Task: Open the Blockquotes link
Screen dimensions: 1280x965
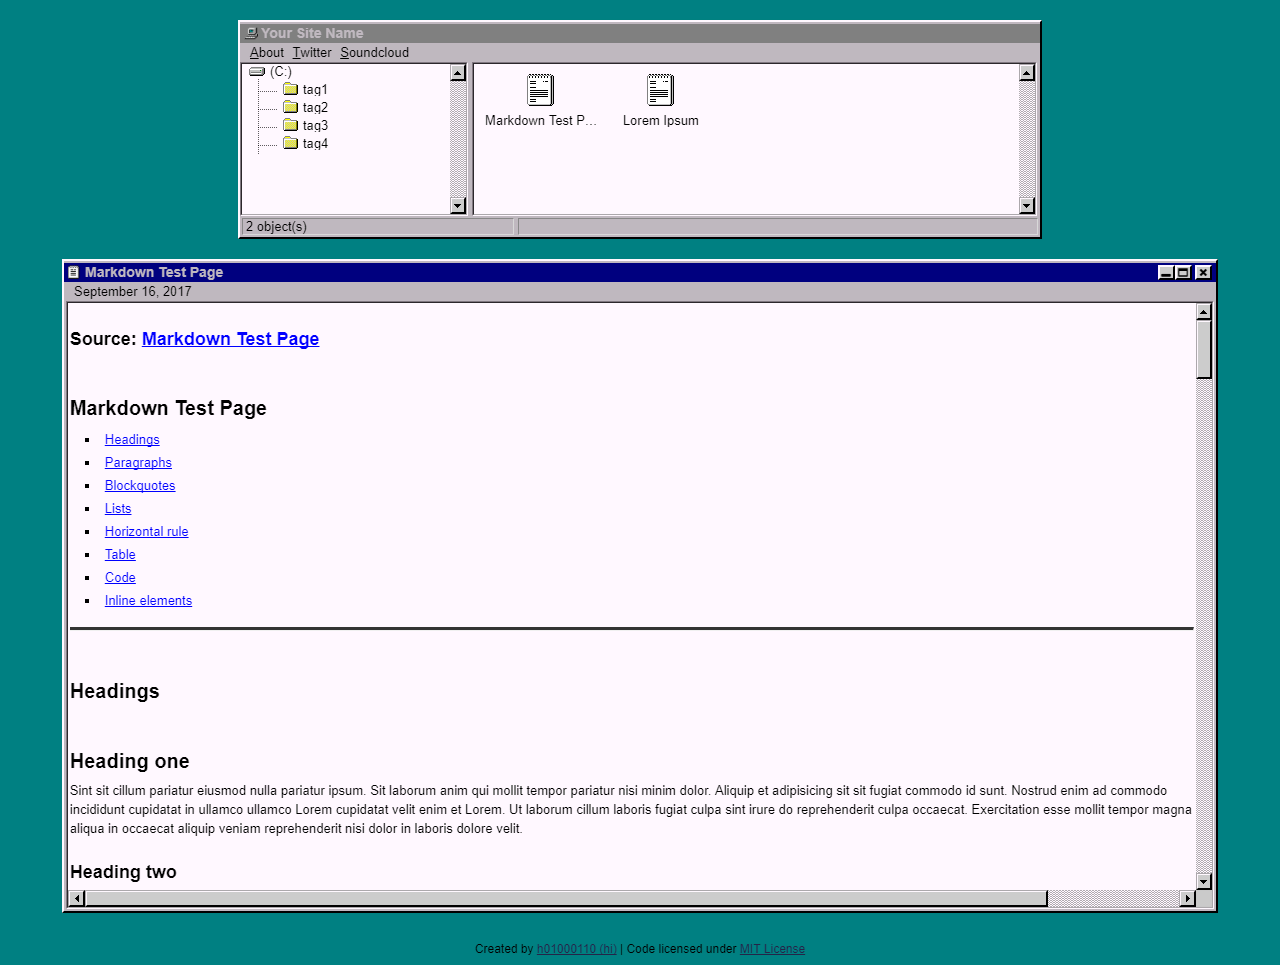Action: [140, 485]
